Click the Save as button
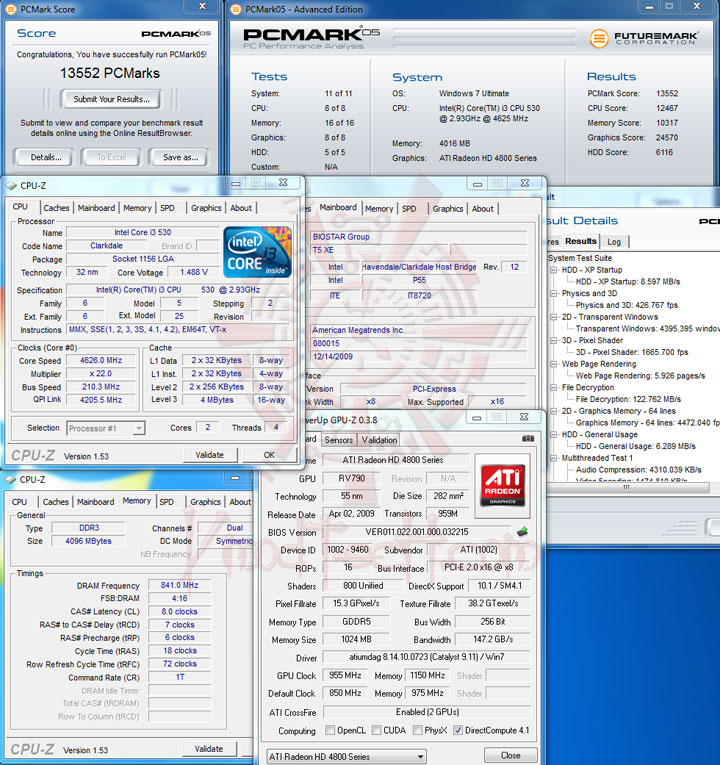 click(x=180, y=157)
